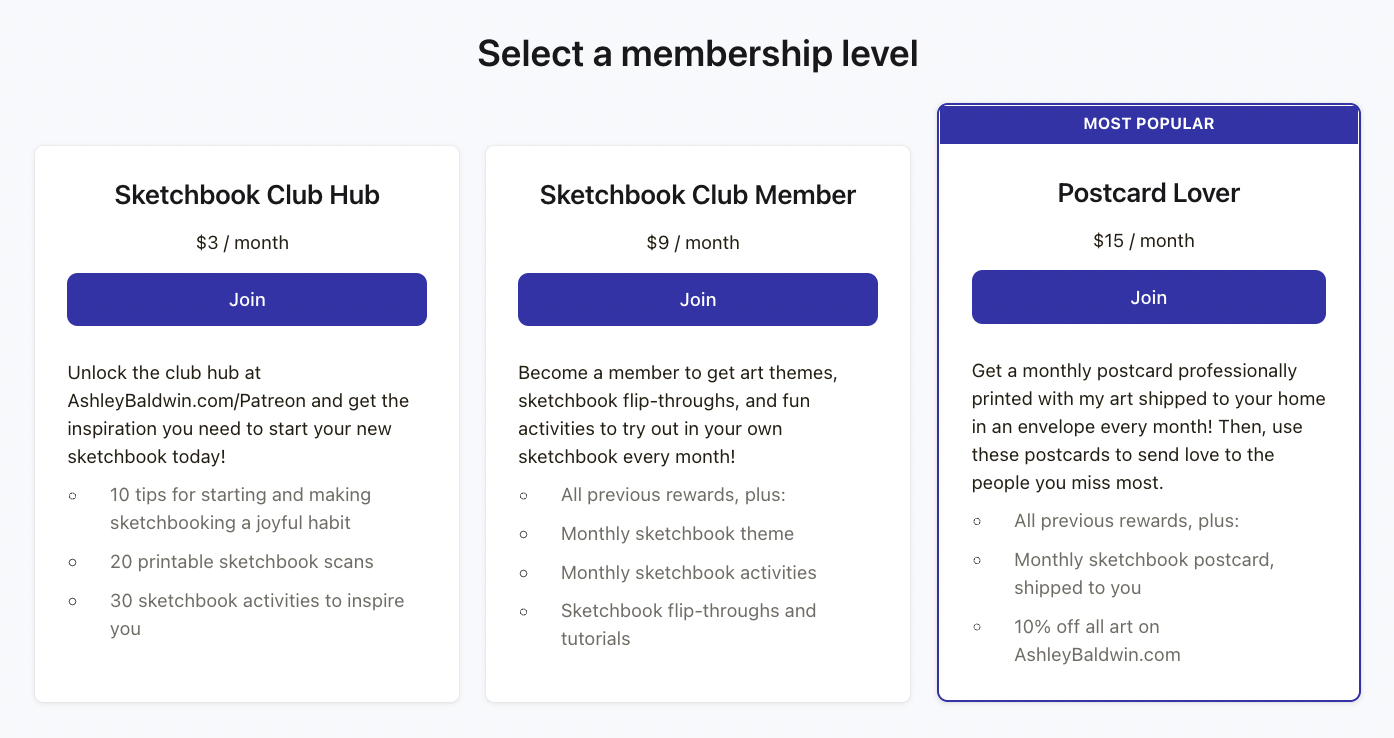Click the MOST POPULAR banner
The image size is (1394, 738).
(x=1148, y=124)
